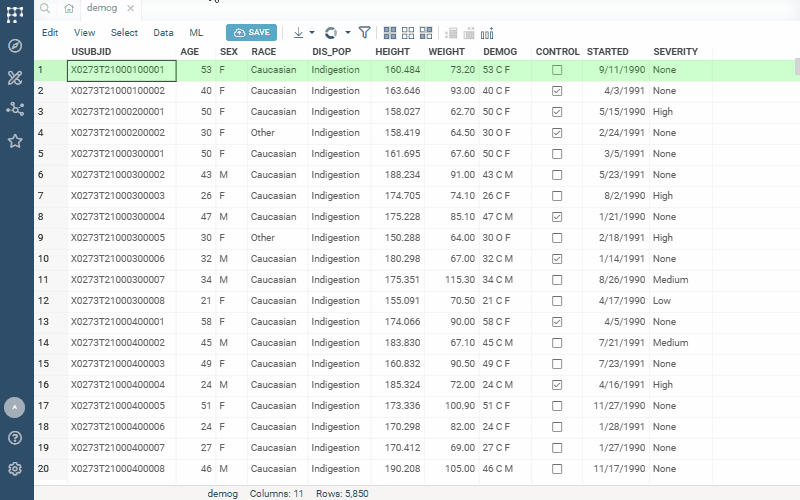Uncheck CONTROL box for row 16
The image size is (800, 500).
(557, 385)
